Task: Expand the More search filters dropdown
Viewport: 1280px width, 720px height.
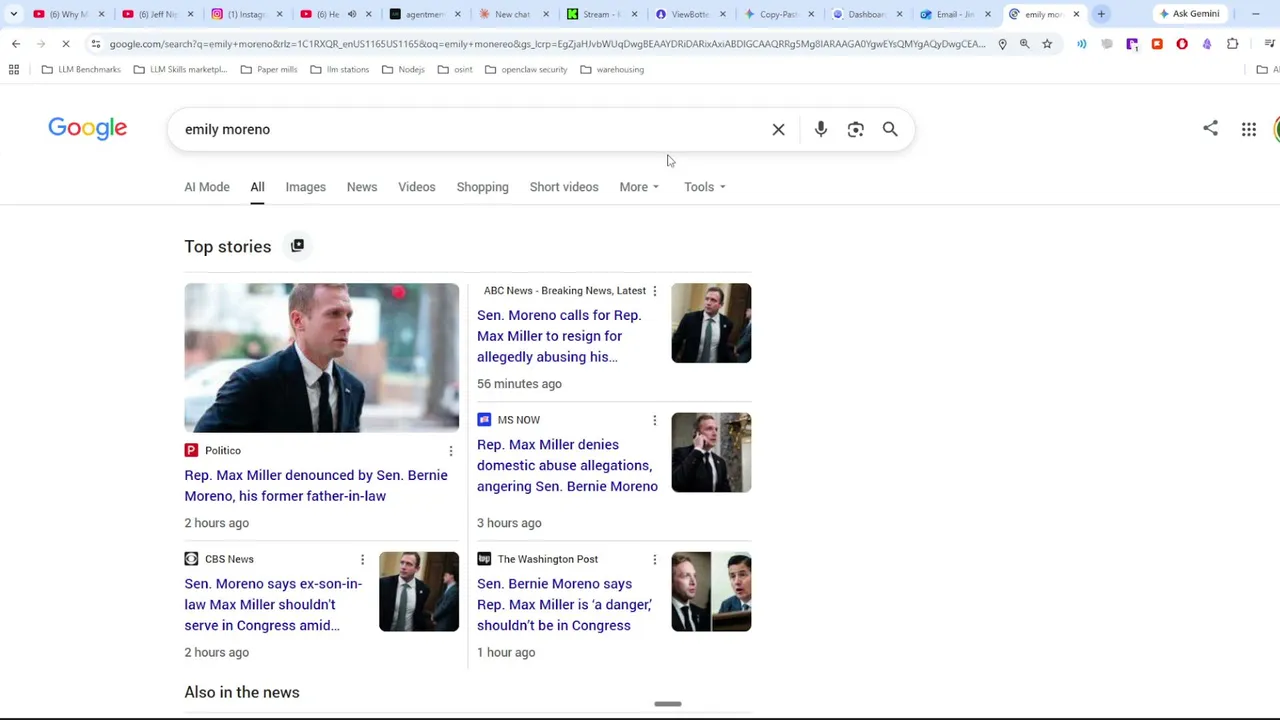Action: 639,187
